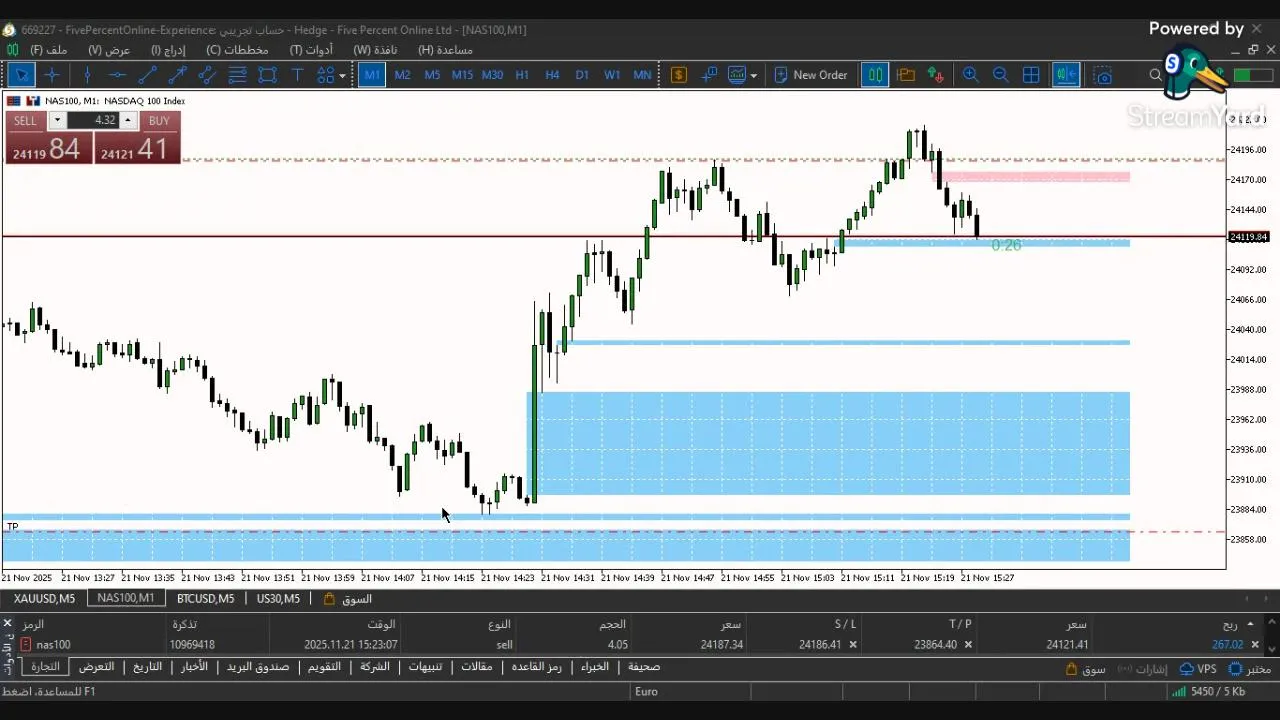Tile chart windows grid icon

click(1031, 75)
